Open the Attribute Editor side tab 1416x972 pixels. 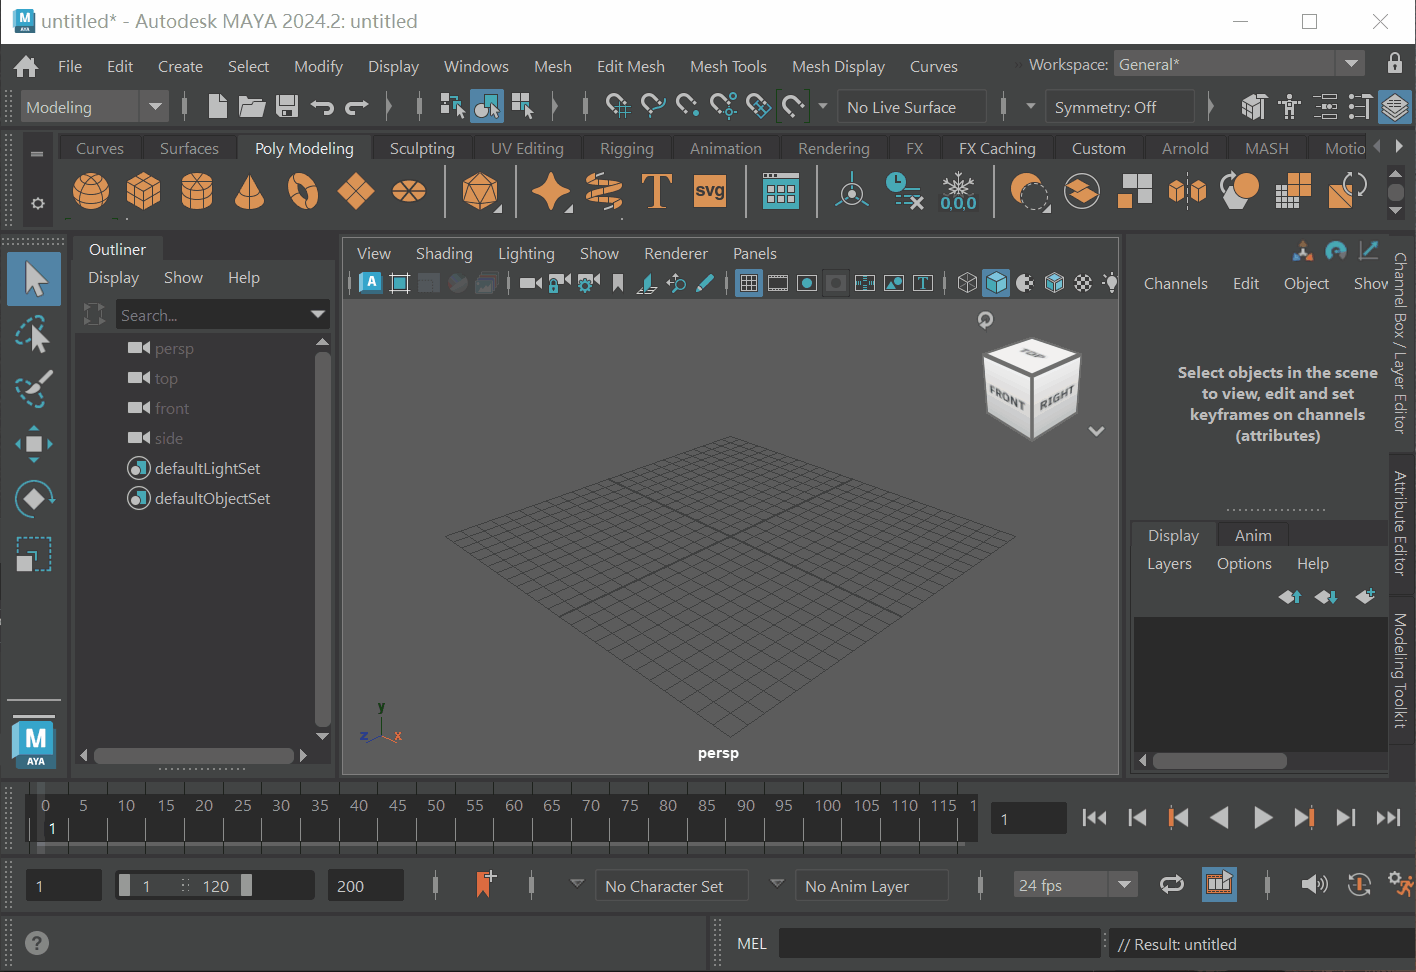(x=1401, y=523)
